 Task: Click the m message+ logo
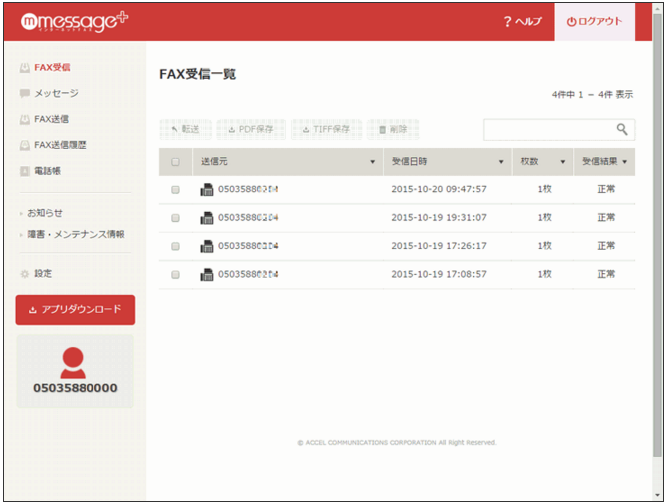click(74, 21)
